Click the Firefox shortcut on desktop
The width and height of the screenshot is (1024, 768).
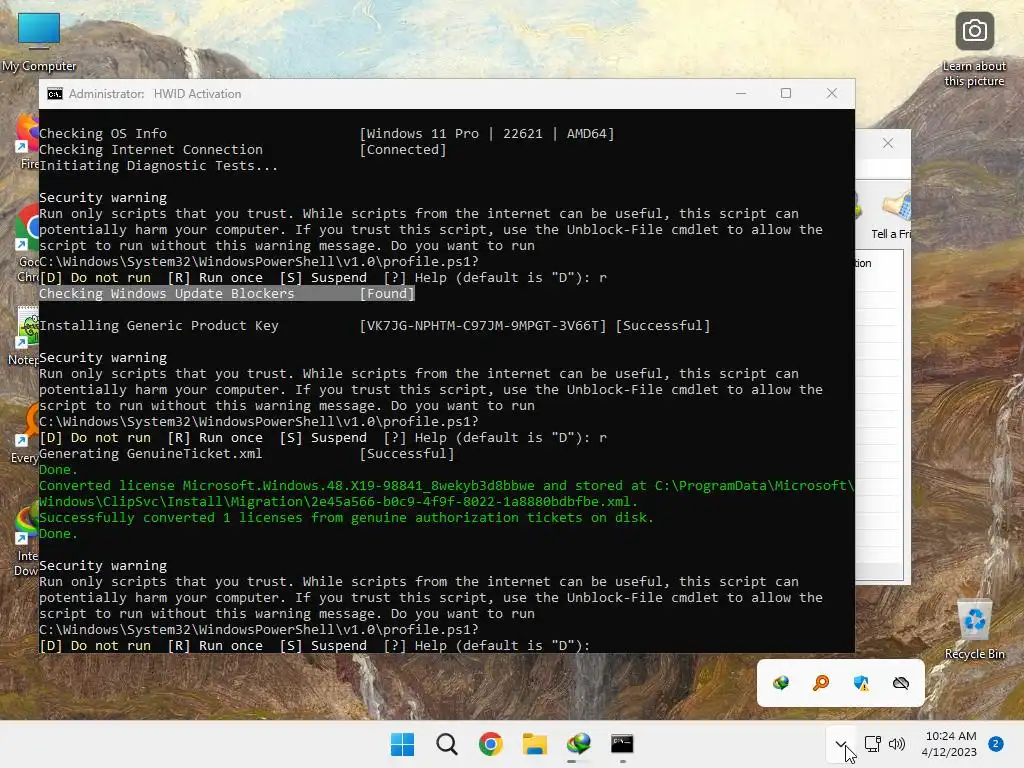(x=27, y=140)
